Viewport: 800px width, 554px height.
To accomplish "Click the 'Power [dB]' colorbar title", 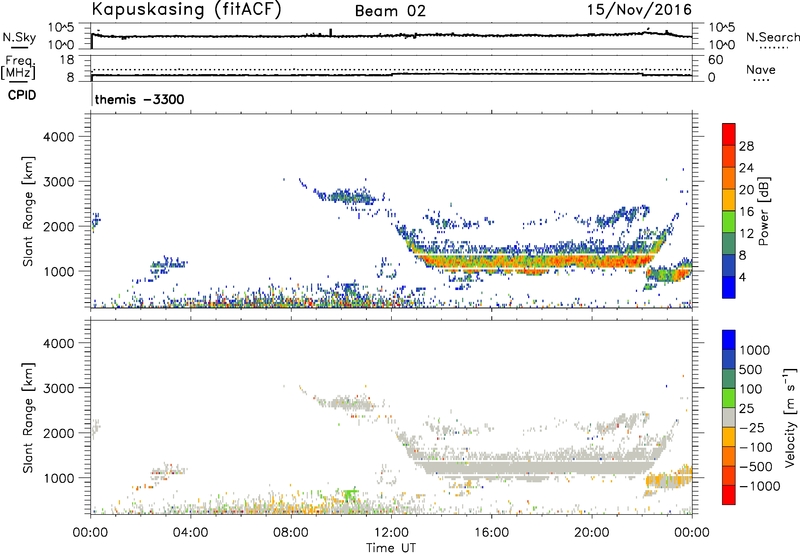I will click(763, 211).
